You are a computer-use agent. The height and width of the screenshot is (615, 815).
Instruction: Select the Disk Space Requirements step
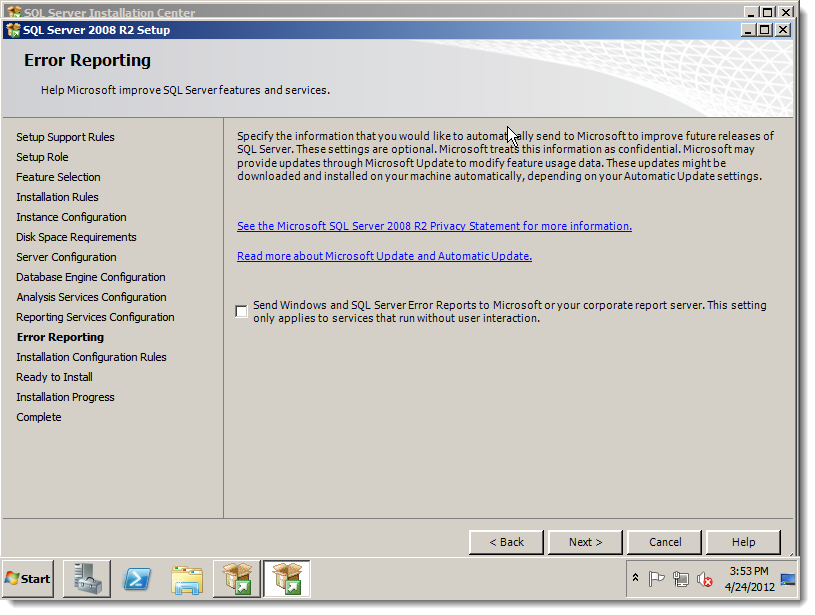76,237
